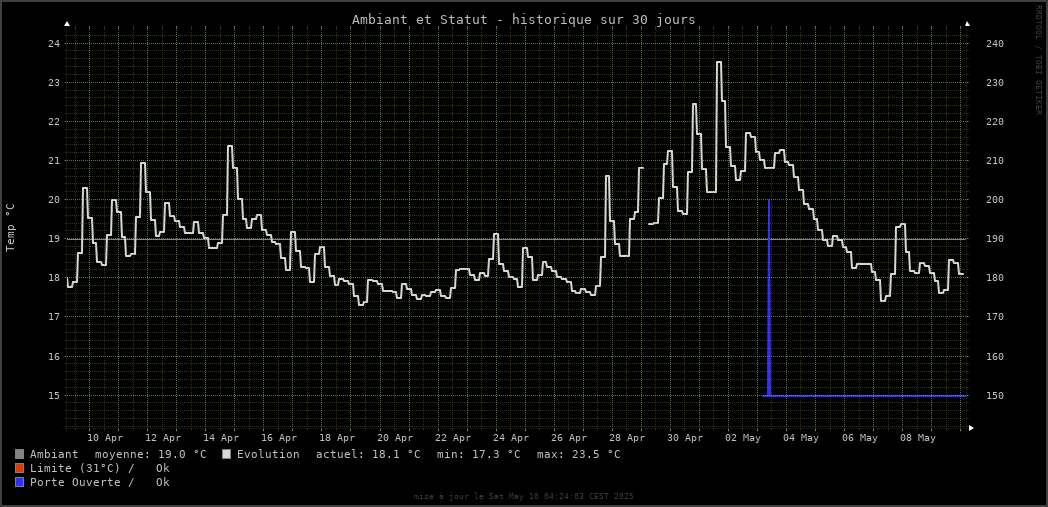This screenshot has width=1048, height=507.
Task: Click the '04 May' date label
Action: (801, 438)
